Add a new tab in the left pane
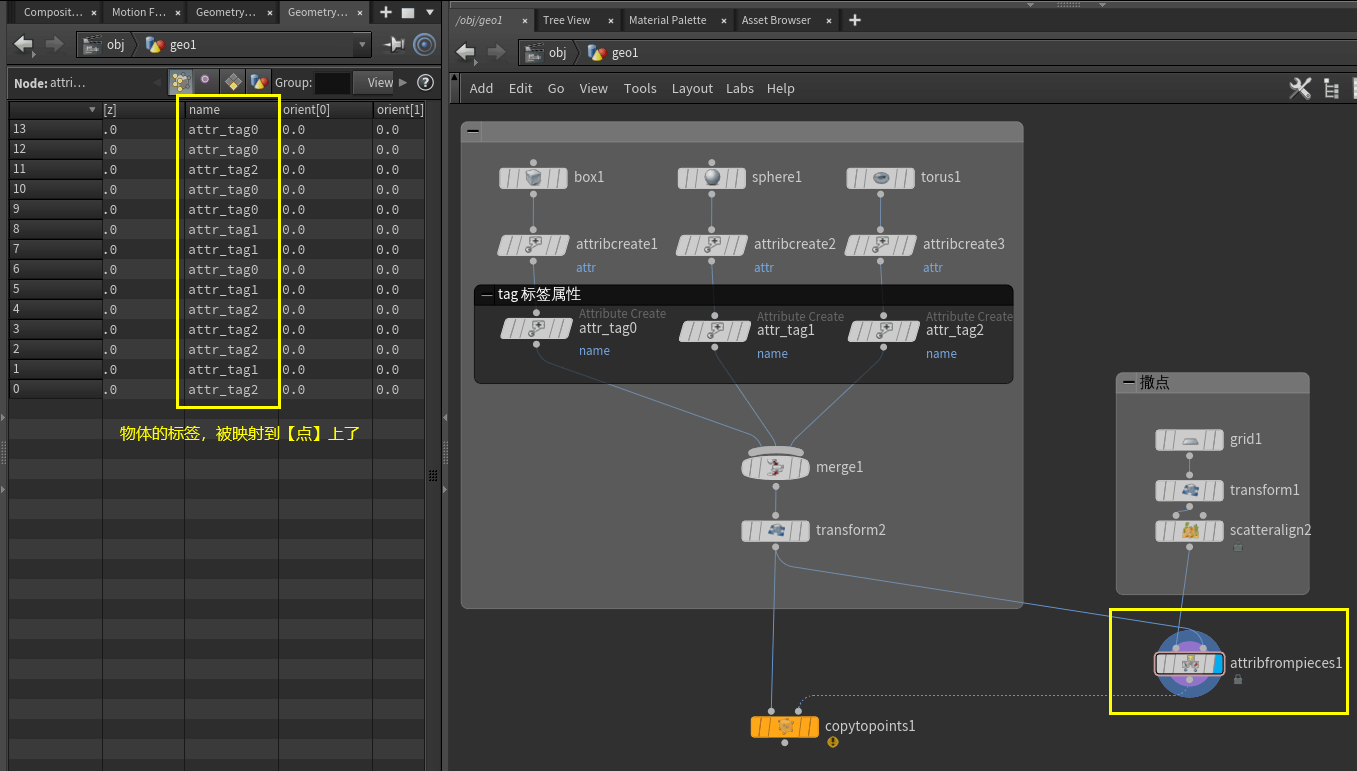This screenshot has height=771, width=1357. point(386,13)
